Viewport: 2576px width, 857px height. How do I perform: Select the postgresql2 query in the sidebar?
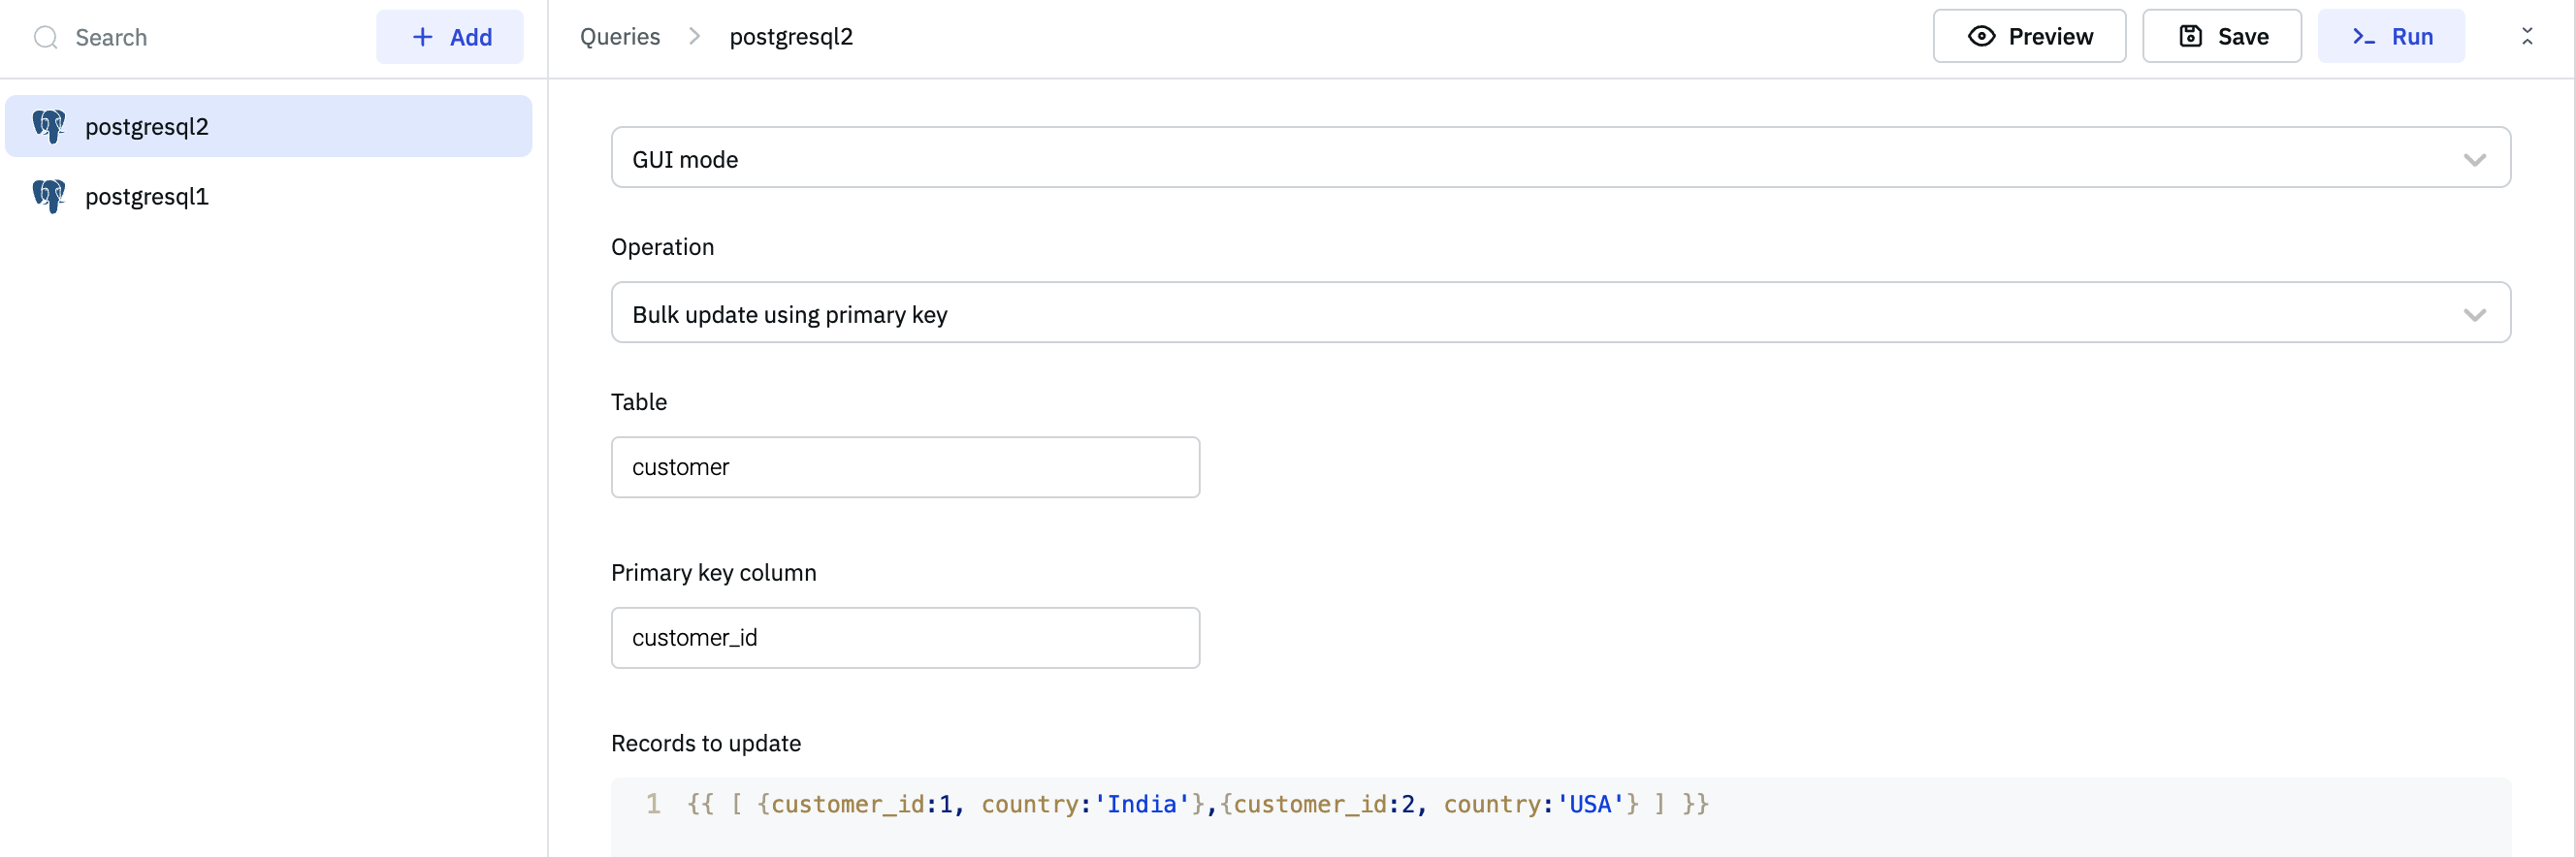click(147, 127)
